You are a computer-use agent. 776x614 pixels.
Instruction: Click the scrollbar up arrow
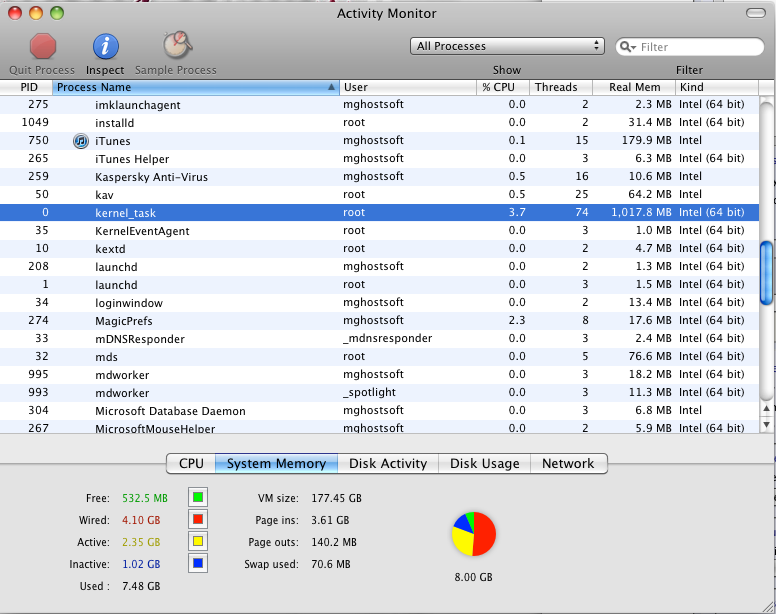(767, 409)
